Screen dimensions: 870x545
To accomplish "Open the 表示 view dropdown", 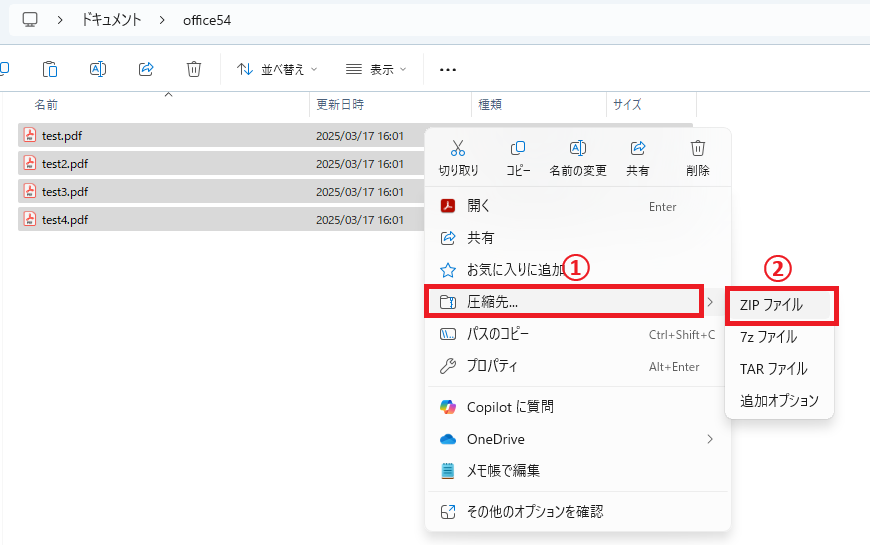I will pyautogui.click(x=376, y=69).
